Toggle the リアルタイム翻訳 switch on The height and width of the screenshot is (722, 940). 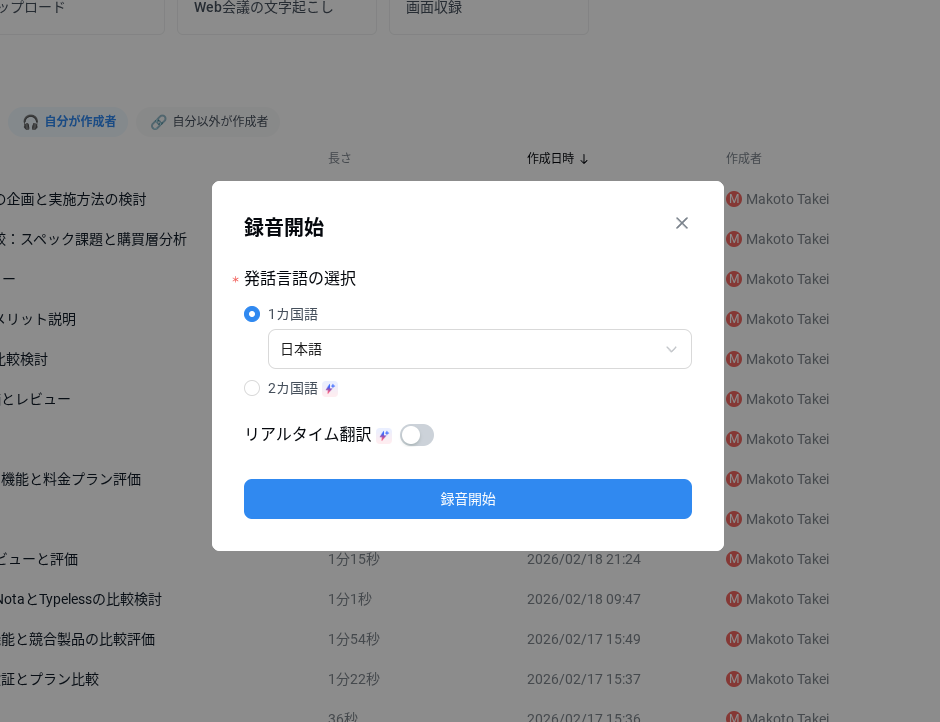[417, 435]
